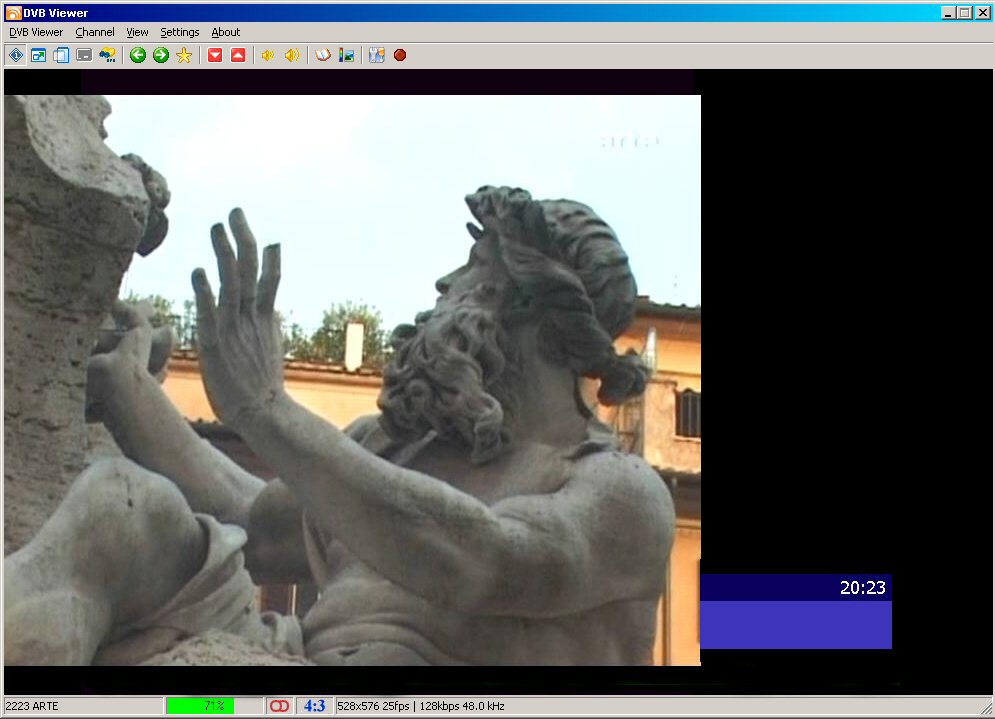Open the About menu
This screenshot has height=719, width=995.
226,32
